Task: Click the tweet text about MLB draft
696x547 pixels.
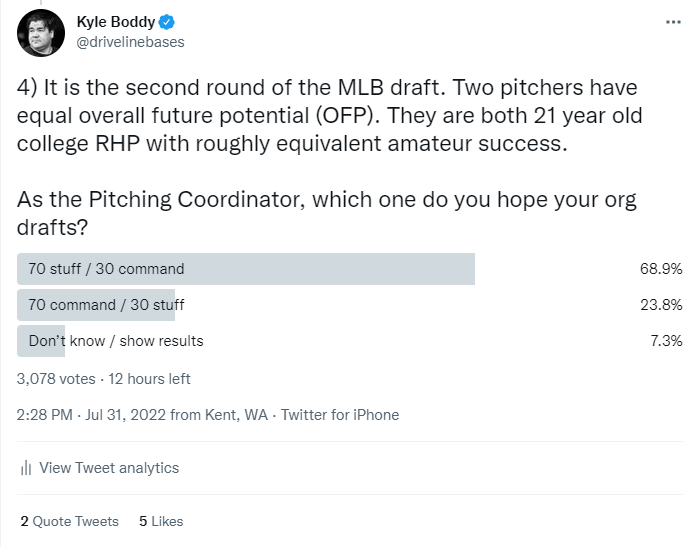Action: tap(329, 157)
